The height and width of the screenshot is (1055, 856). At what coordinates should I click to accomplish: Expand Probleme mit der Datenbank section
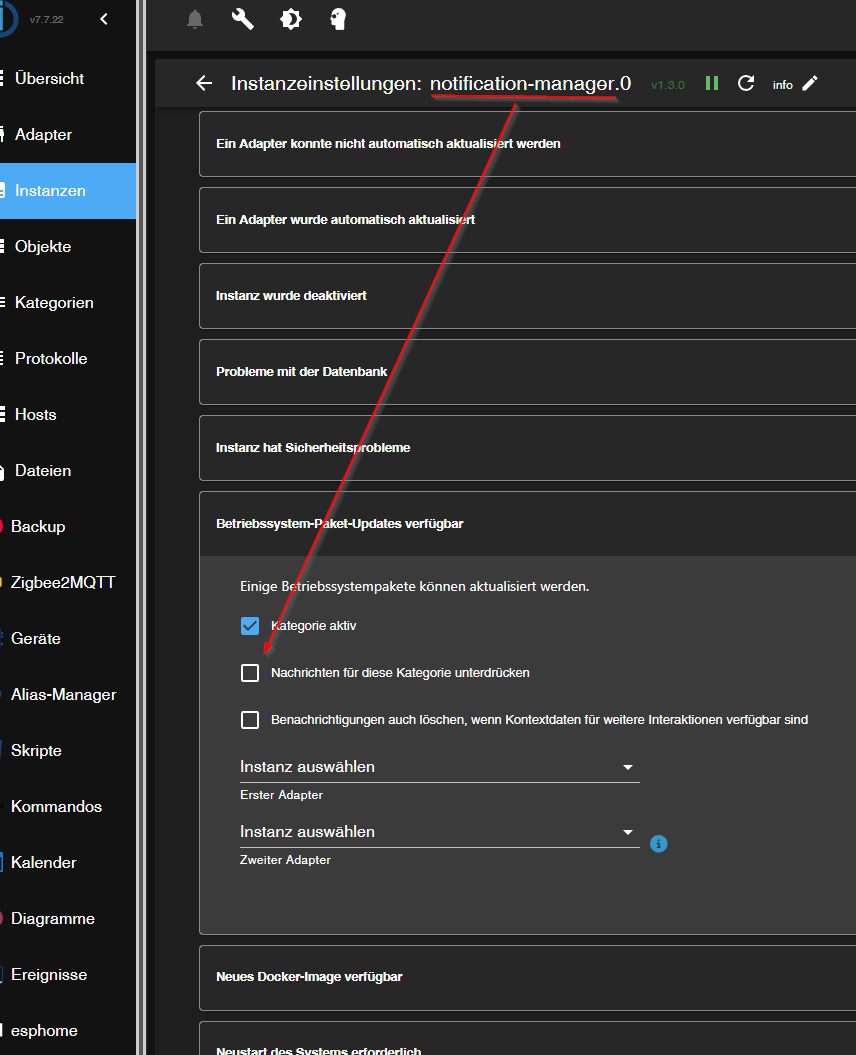point(528,372)
